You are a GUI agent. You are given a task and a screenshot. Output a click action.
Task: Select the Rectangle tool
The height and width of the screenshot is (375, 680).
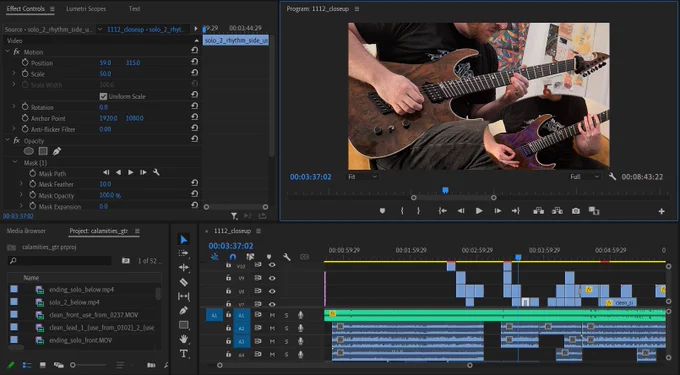[183, 325]
